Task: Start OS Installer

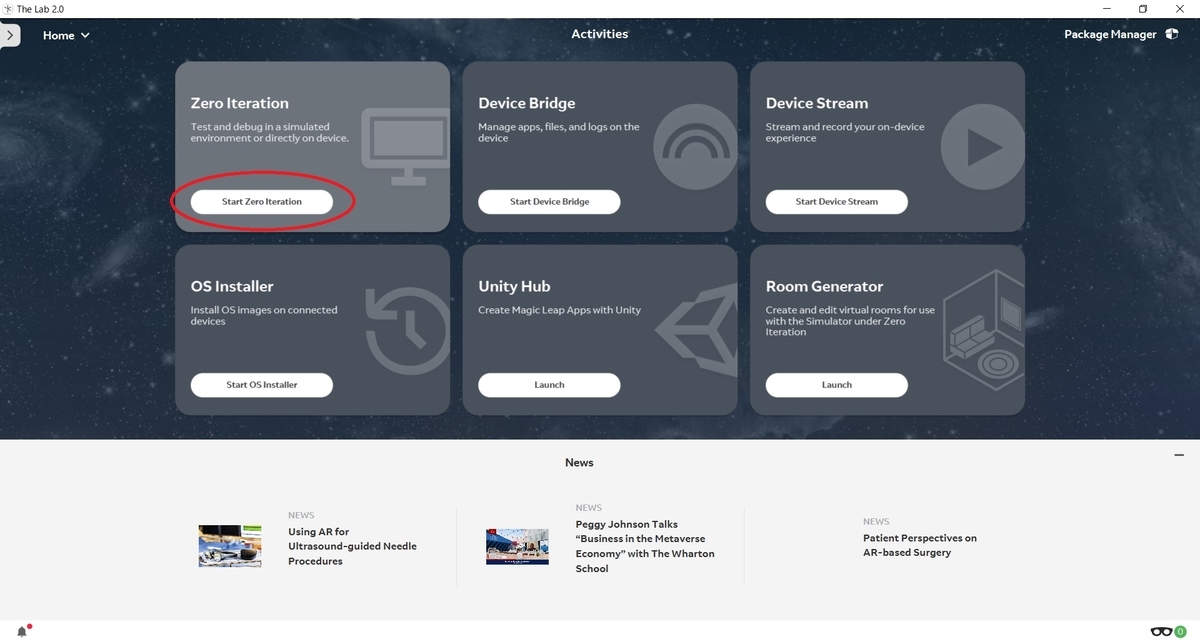Action: click(262, 384)
